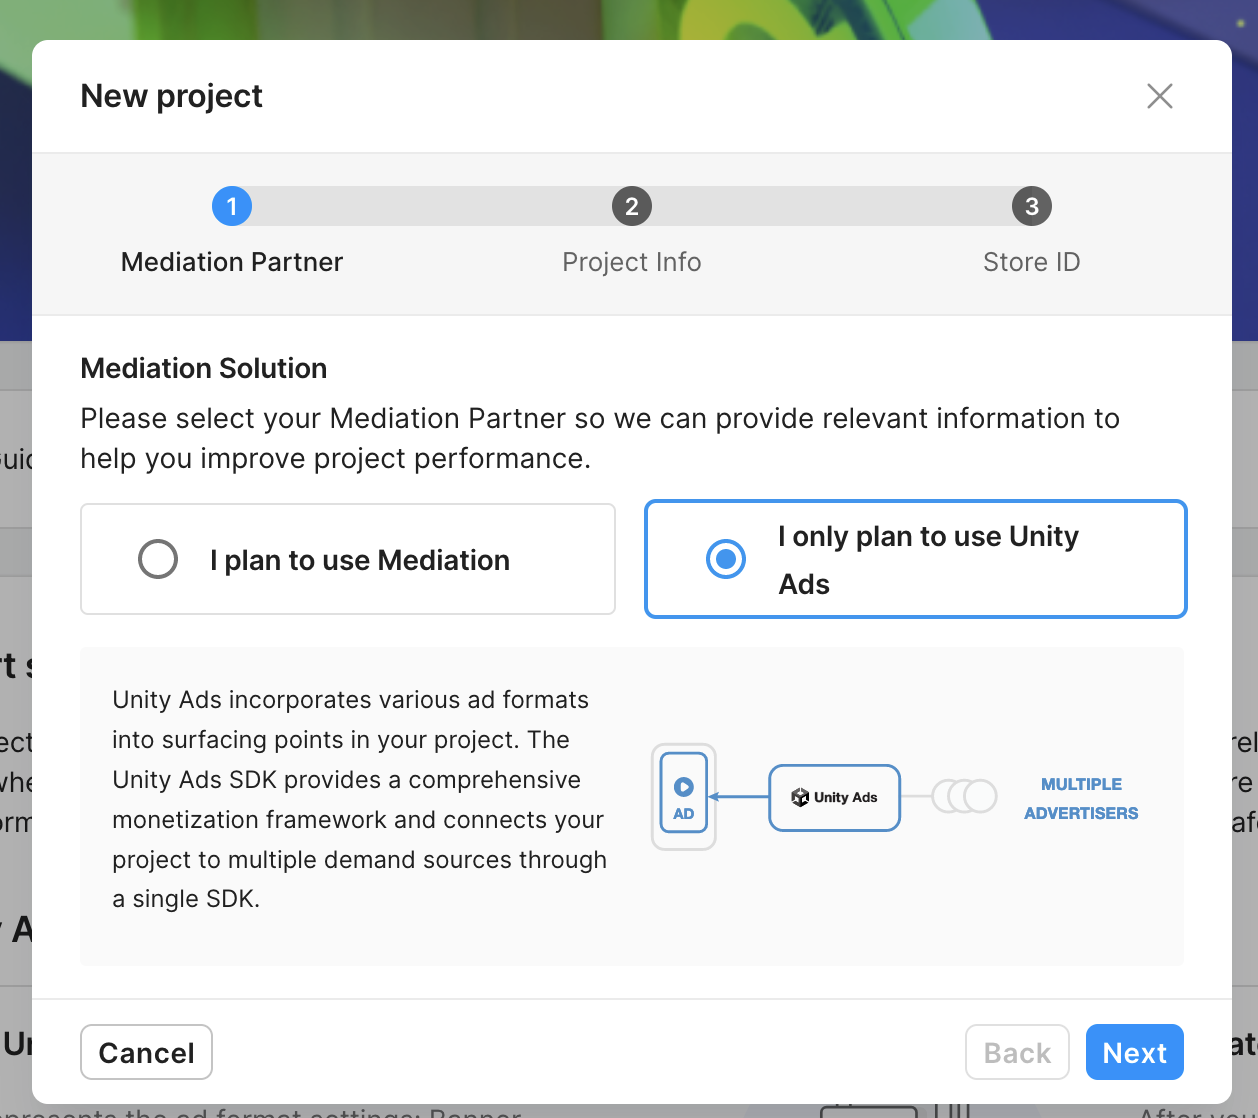Viewport: 1258px width, 1118px height.
Task: Click the Next button
Action: (x=1135, y=1052)
